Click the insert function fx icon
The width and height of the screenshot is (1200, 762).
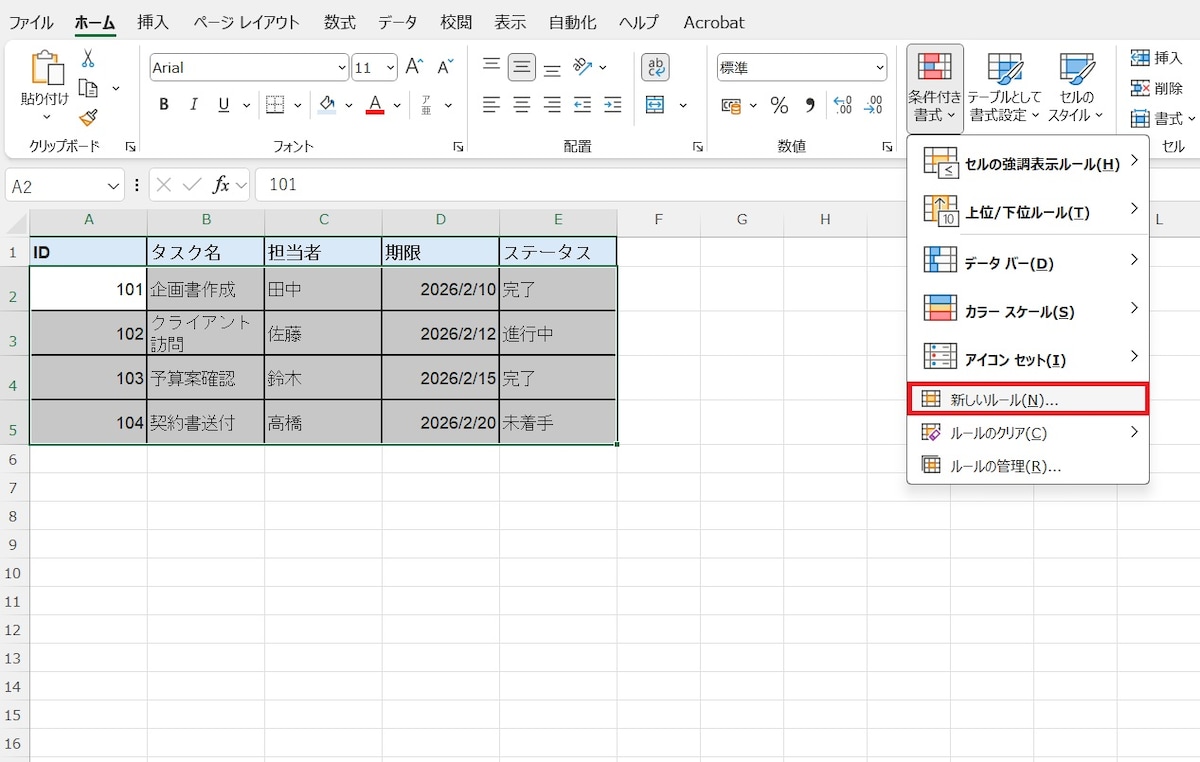coord(221,185)
